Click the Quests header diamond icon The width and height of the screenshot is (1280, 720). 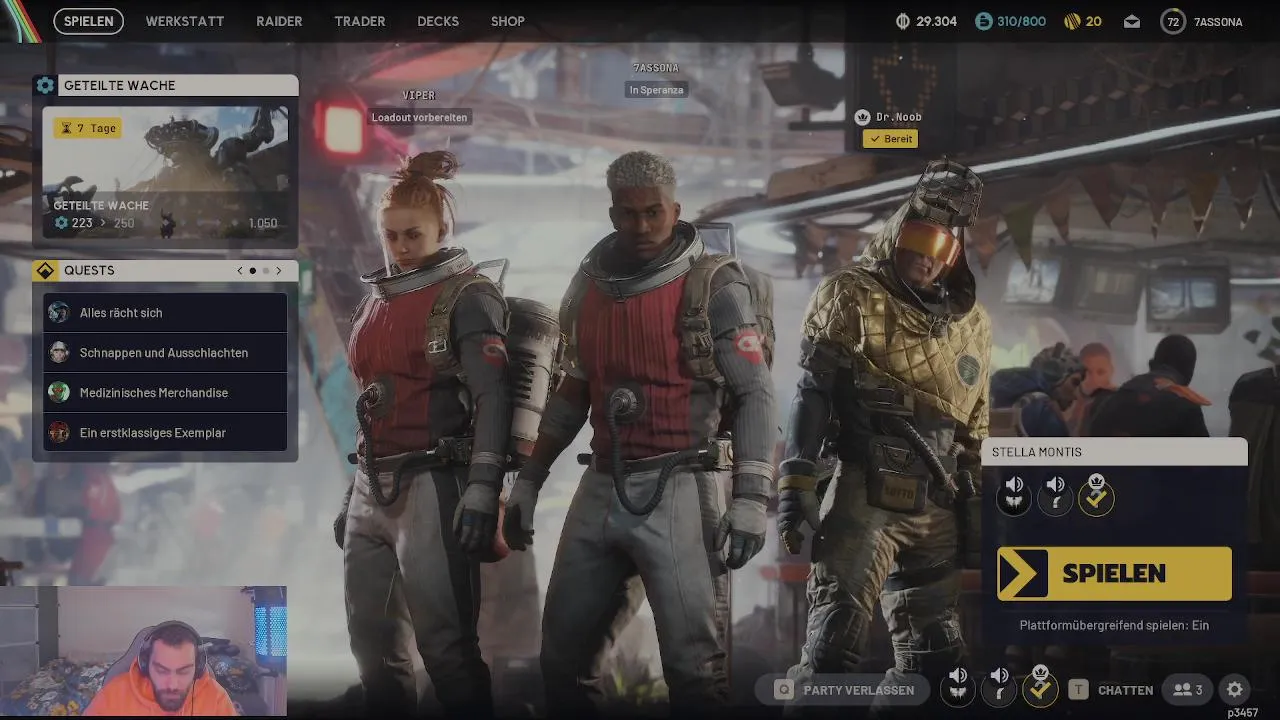click(x=45, y=271)
